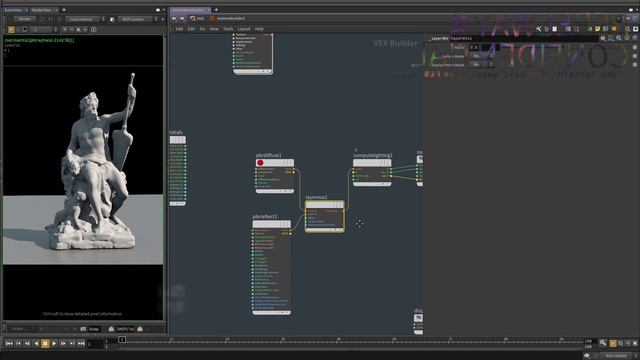
Task: Maximize the render pane with the square icon
Action: tap(158, 10)
